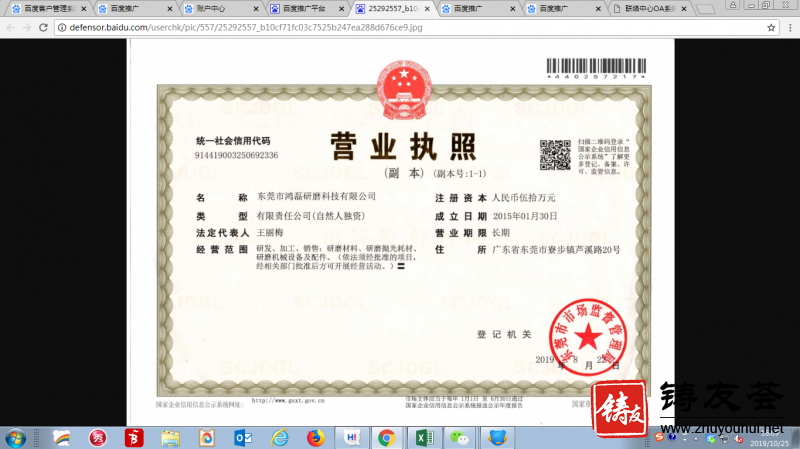The width and height of the screenshot is (800, 449).
Task: Close the 百度推广平台 tab
Action: point(342,9)
